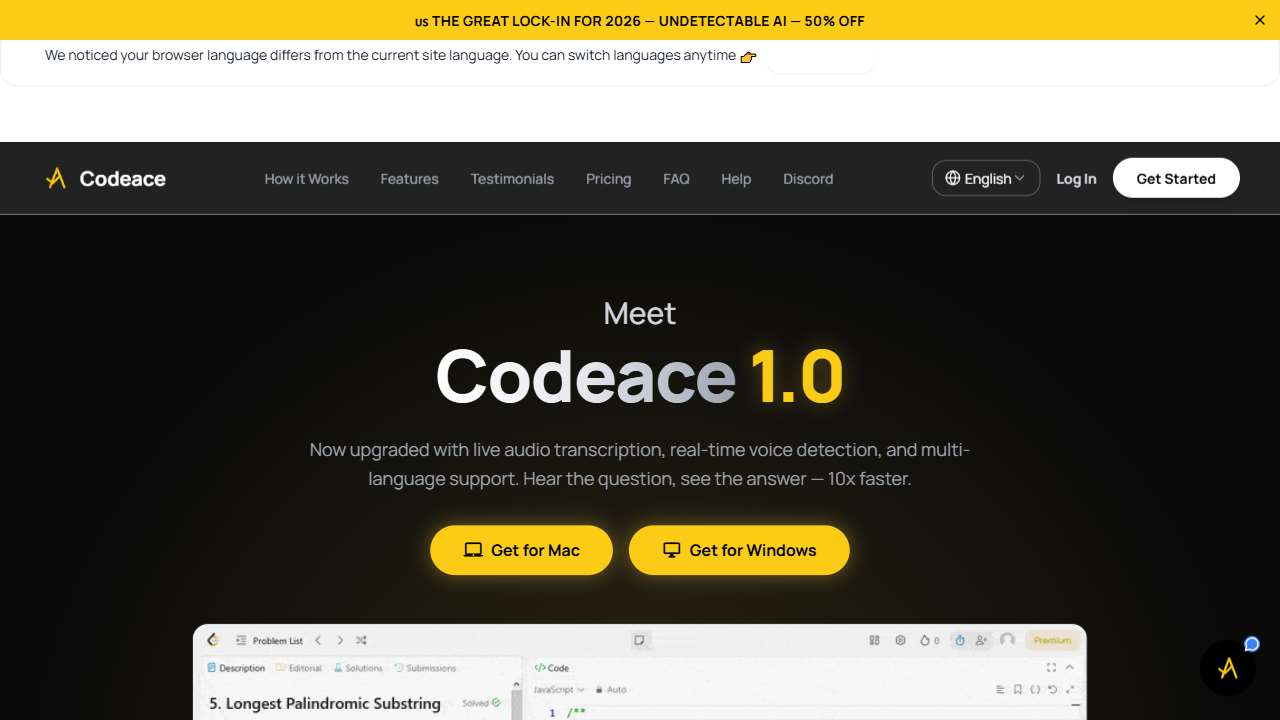Open the English language dropdown
The width and height of the screenshot is (1280, 720).
[x=986, y=178]
